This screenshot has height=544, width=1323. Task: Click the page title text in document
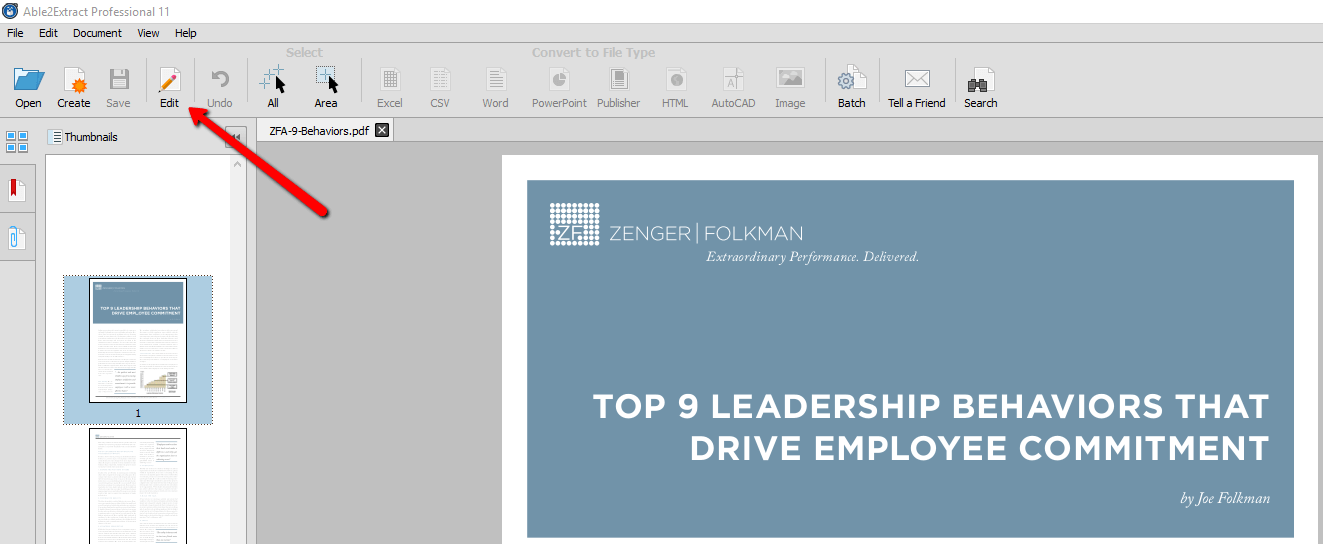click(x=930, y=427)
